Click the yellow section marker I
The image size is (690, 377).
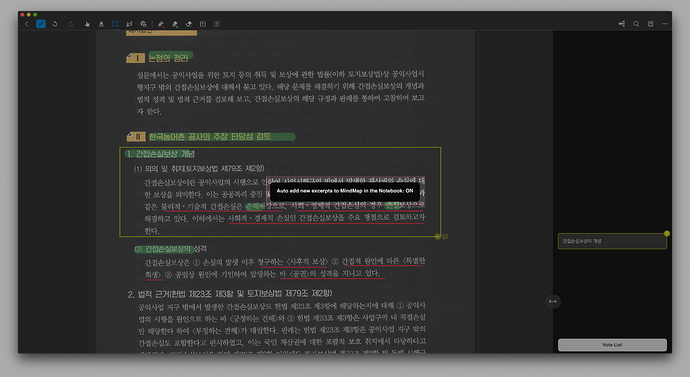(136, 58)
